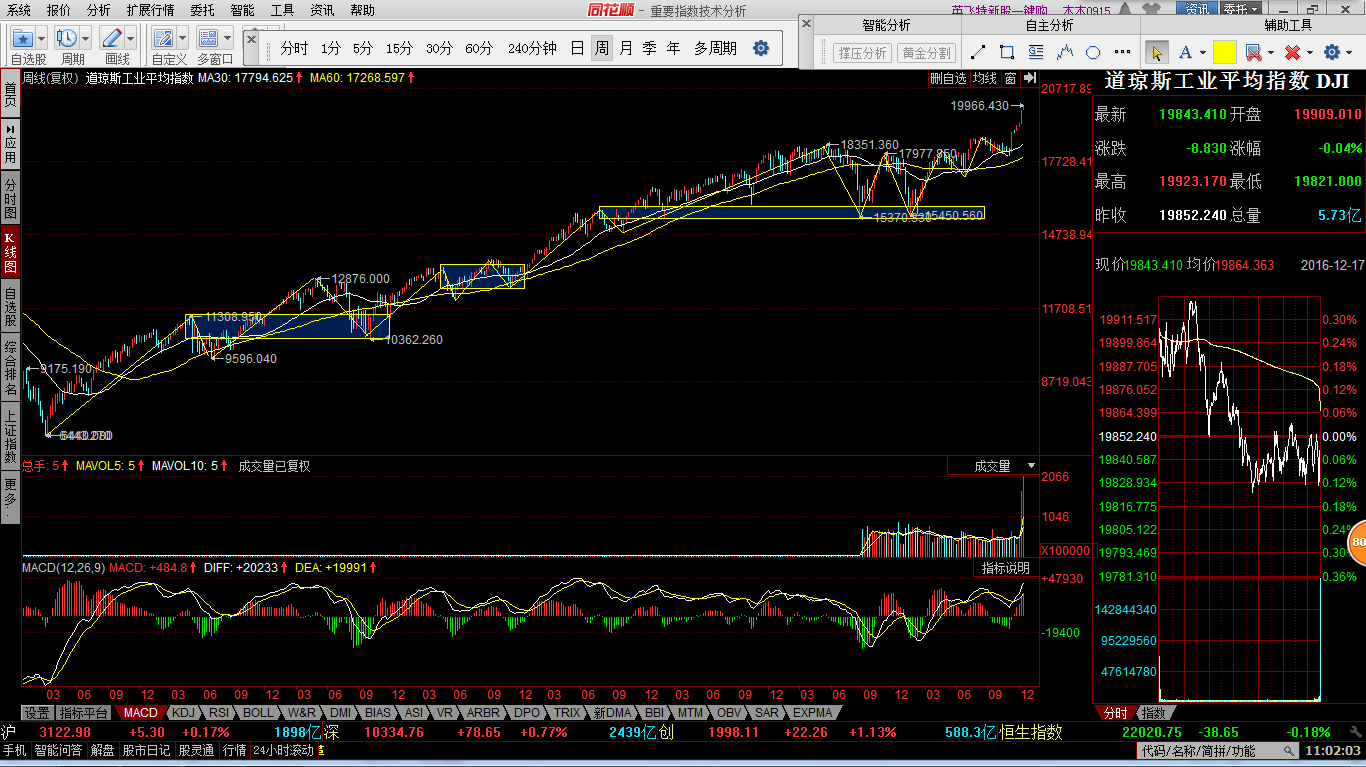The image size is (1366, 767).
Task: Open the 资讯 button in title bar
Action: pos(1196,10)
